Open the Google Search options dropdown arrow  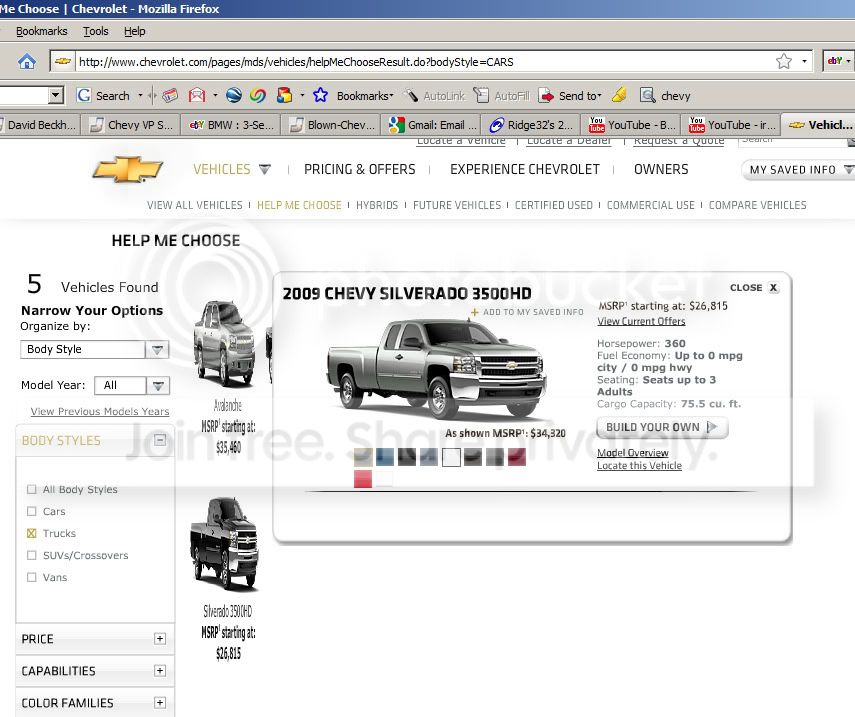coord(140,95)
